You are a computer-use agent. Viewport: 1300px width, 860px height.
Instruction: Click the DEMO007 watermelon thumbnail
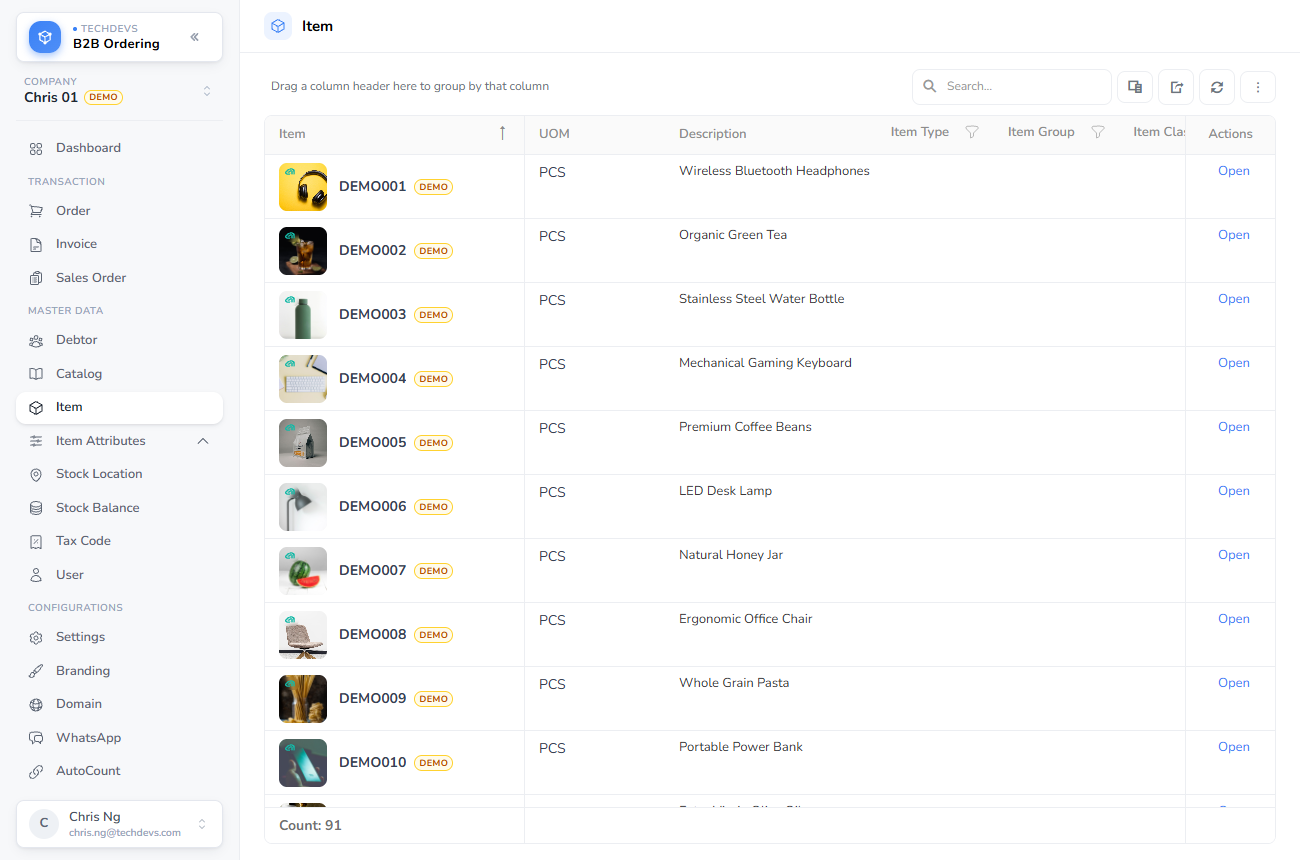point(303,571)
